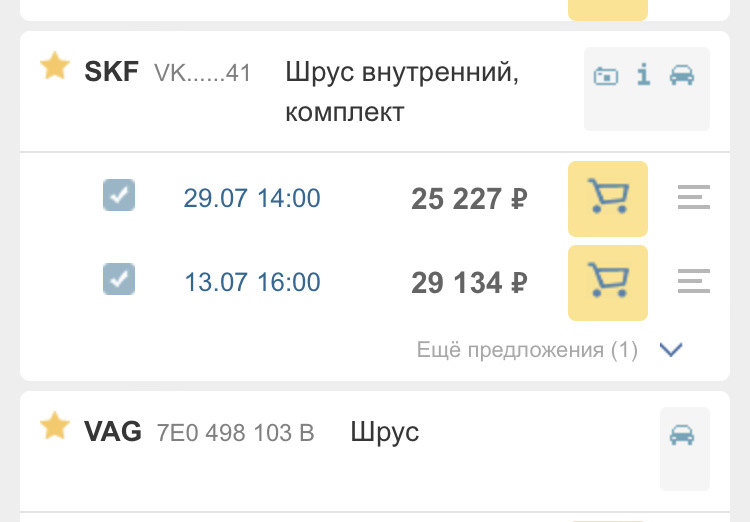Show car applicability icon for VAG
Image resolution: width=750 pixels, height=522 pixels.
682,435
